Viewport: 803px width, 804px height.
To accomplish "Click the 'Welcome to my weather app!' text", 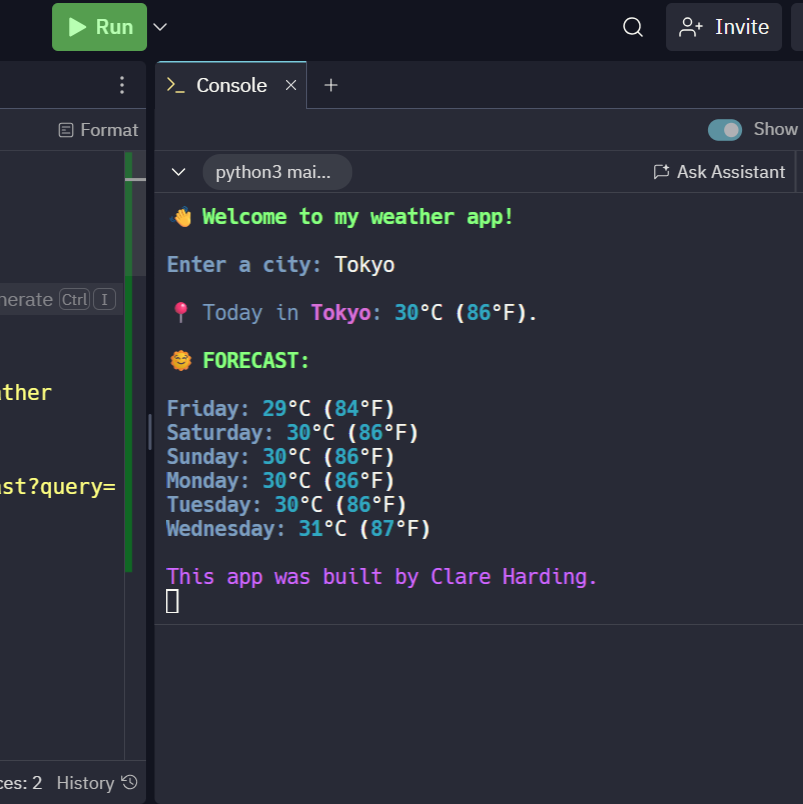I will (357, 217).
